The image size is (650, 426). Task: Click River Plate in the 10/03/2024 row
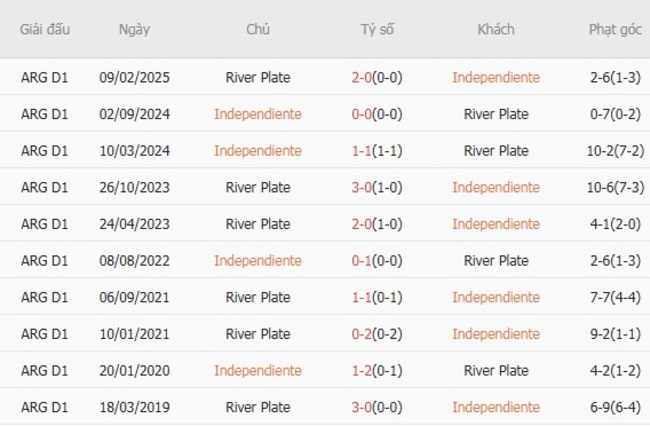coord(496,151)
